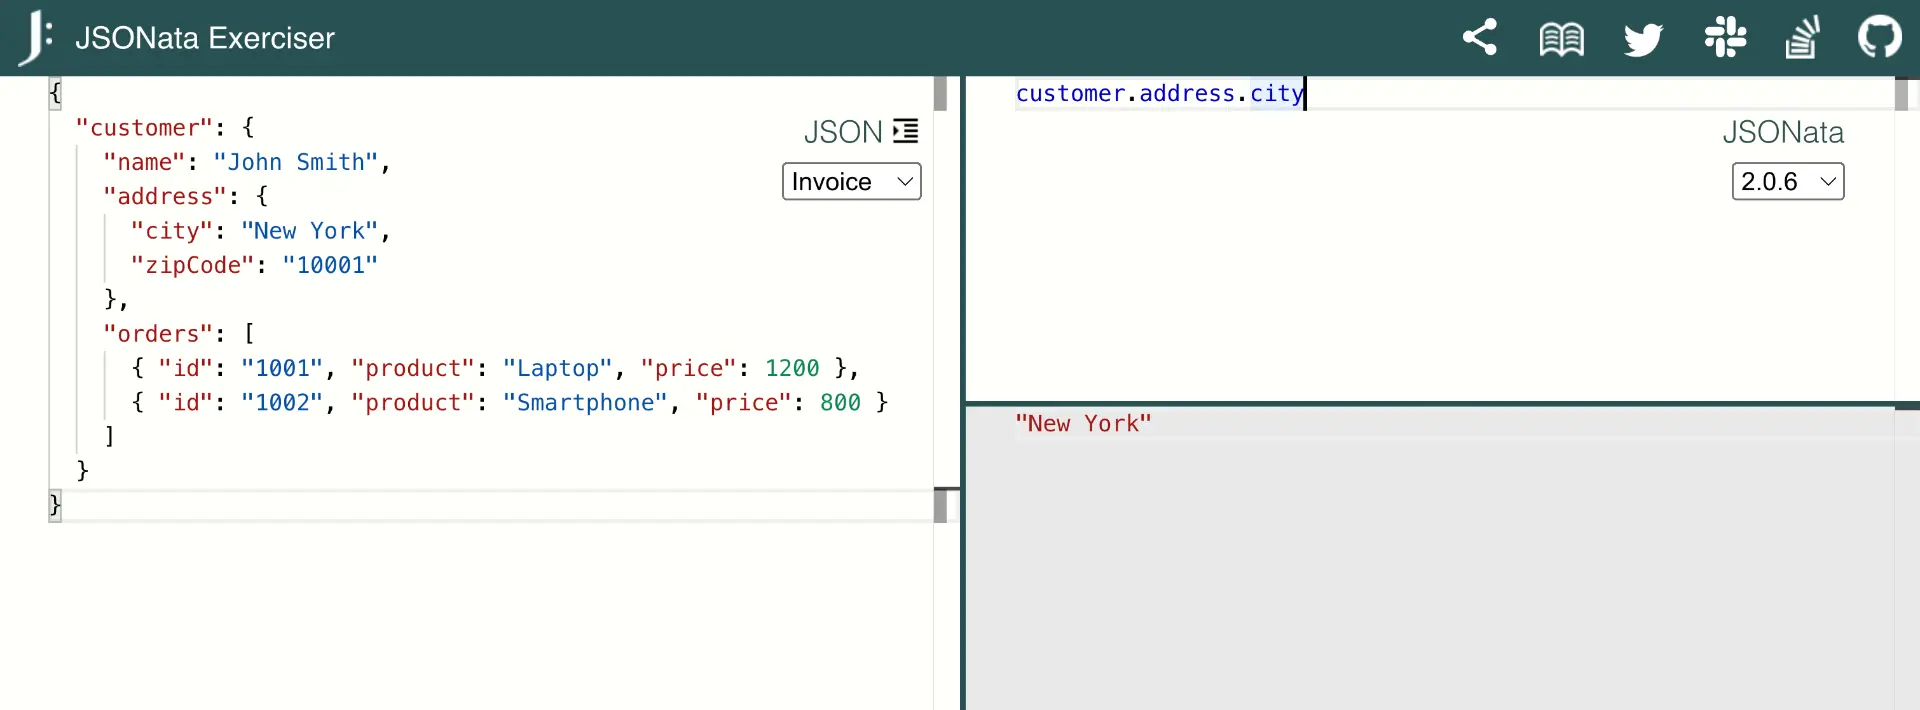Click the "10001" zip value

click(x=330, y=265)
